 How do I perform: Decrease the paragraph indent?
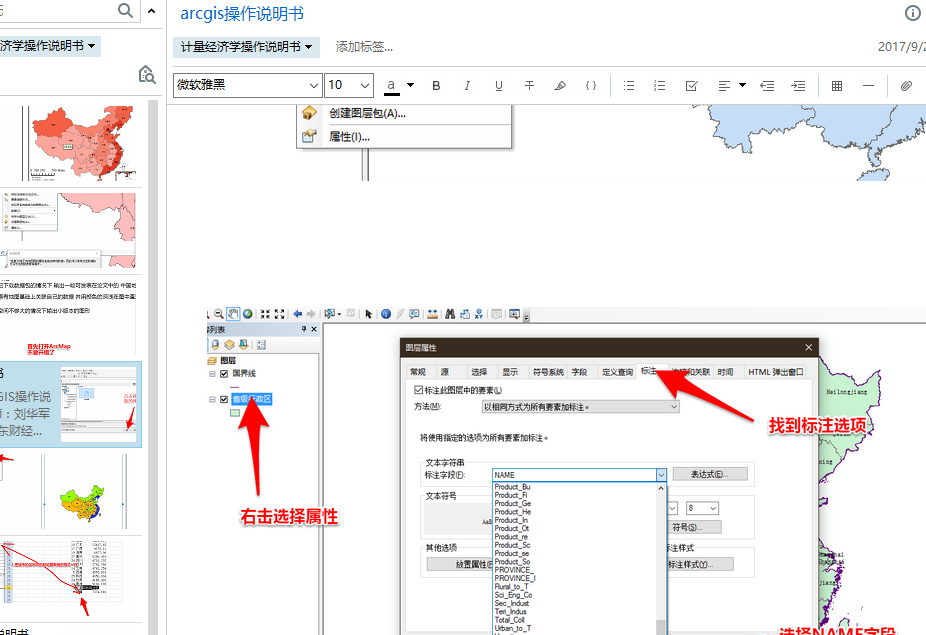pyautogui.click(x=767, y=86)
